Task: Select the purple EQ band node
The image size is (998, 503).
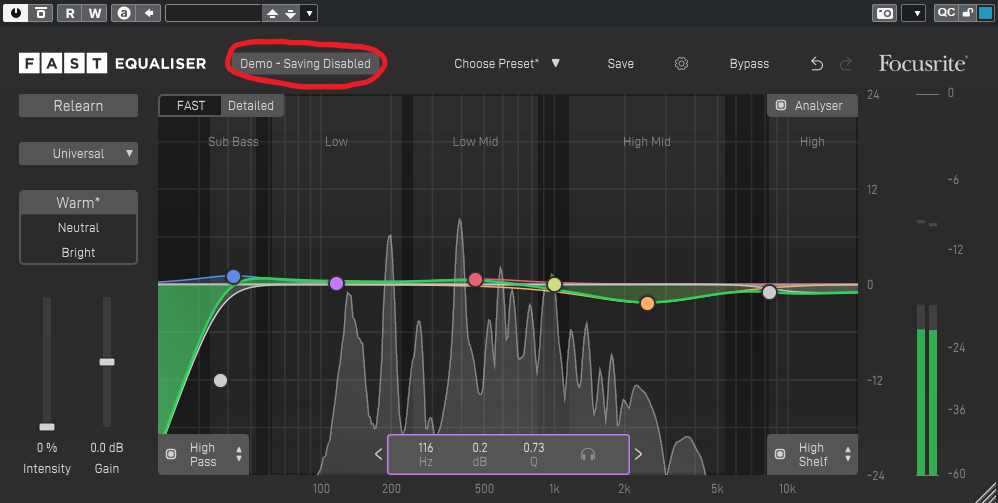Action: 336,283
